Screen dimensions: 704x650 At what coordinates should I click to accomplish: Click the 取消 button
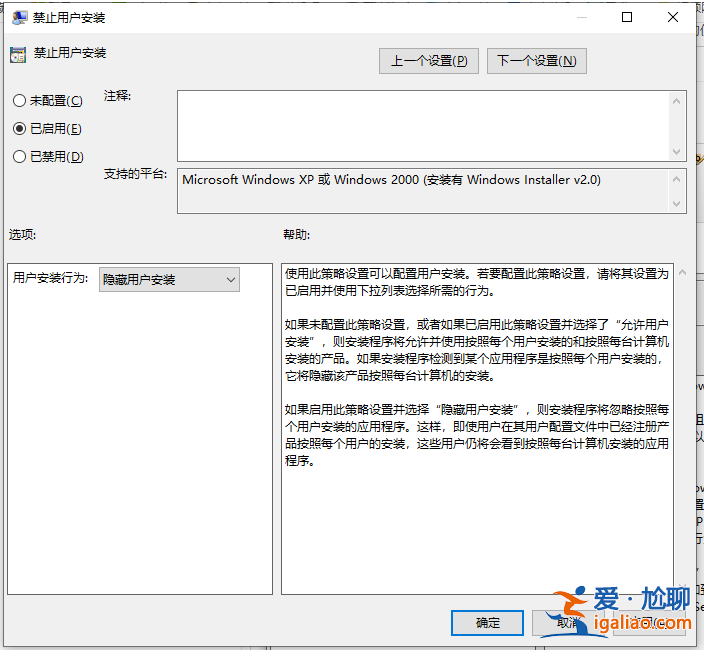coord(568,623)
